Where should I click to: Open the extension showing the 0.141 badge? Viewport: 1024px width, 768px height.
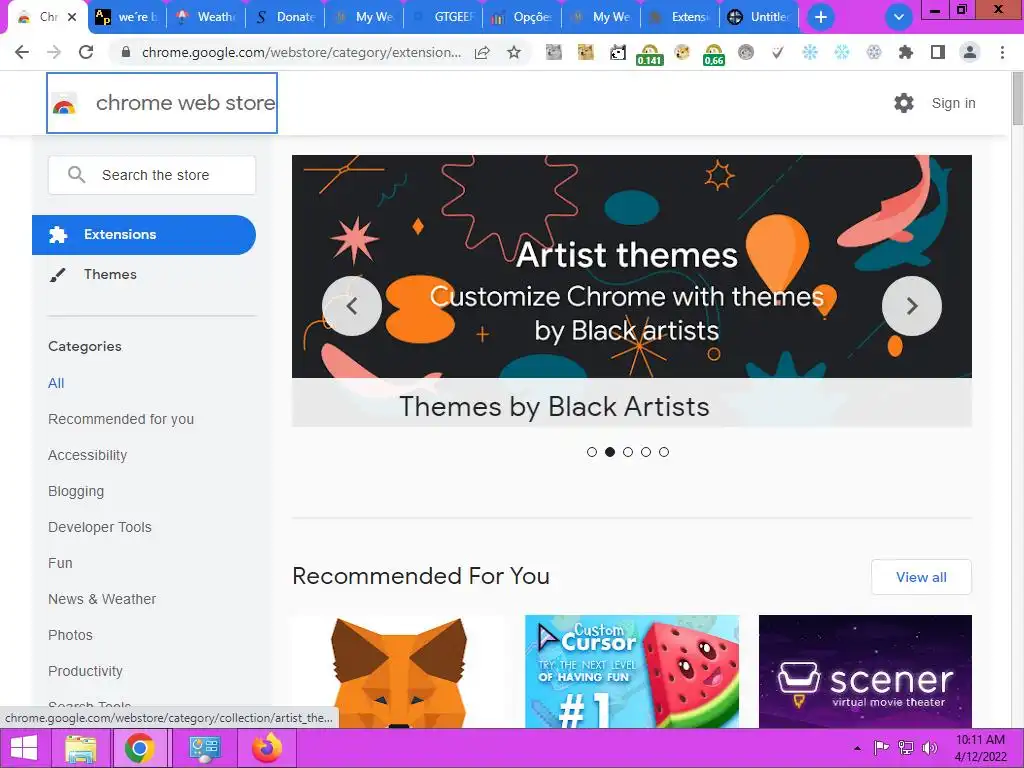pyautogui.click(x=649, y=55)
